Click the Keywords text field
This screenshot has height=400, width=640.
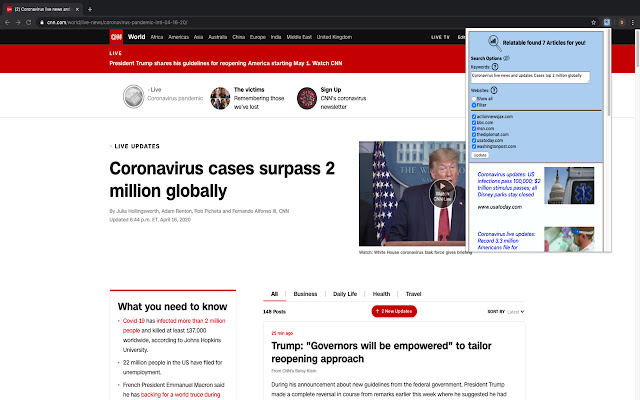pos(530,75)
